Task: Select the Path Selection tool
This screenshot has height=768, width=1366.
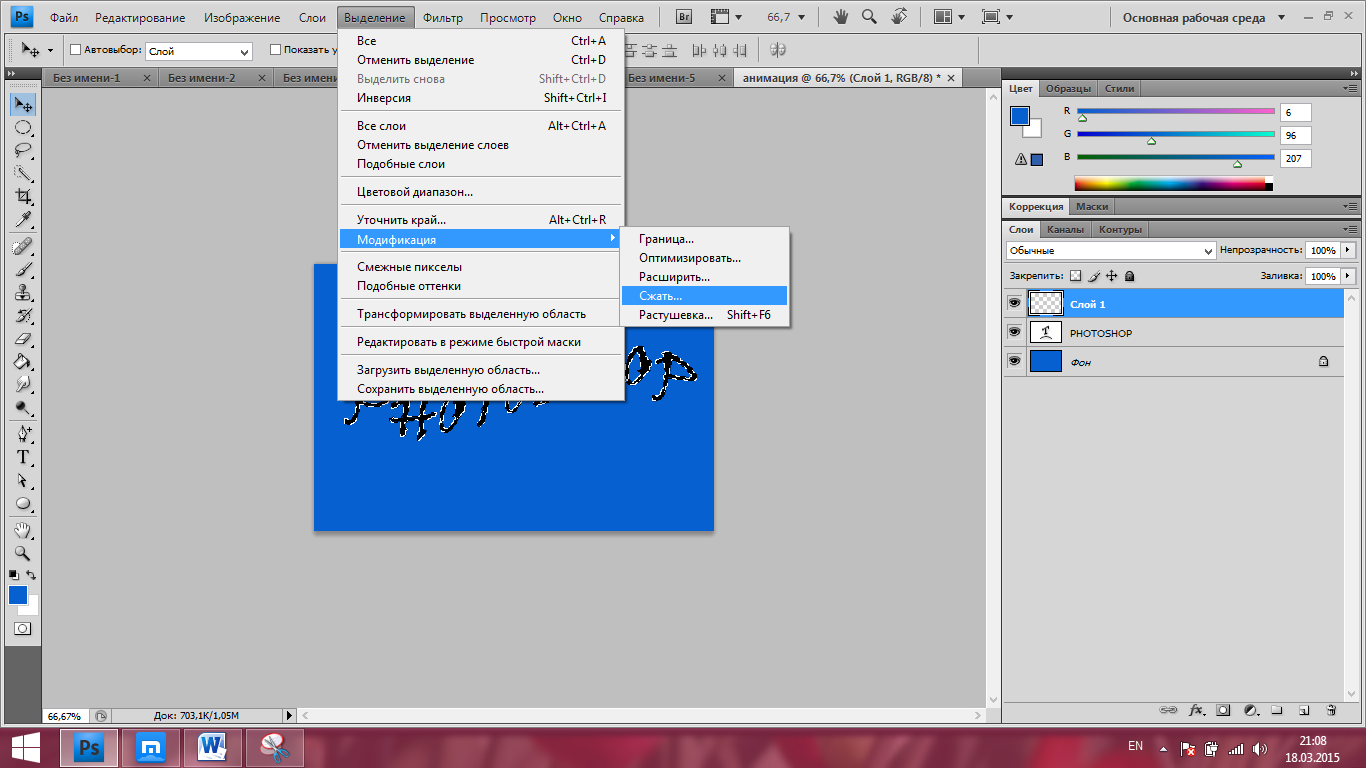Action: pos(23,480)
